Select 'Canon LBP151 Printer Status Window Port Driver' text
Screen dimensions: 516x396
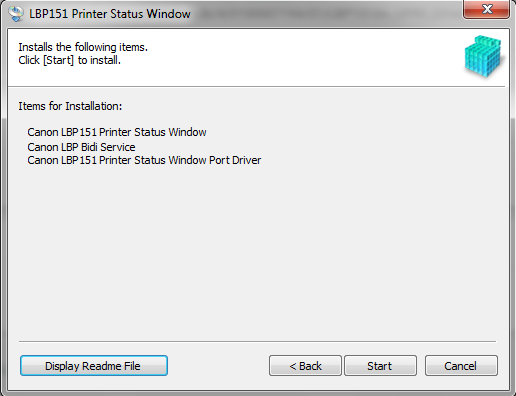144,160
